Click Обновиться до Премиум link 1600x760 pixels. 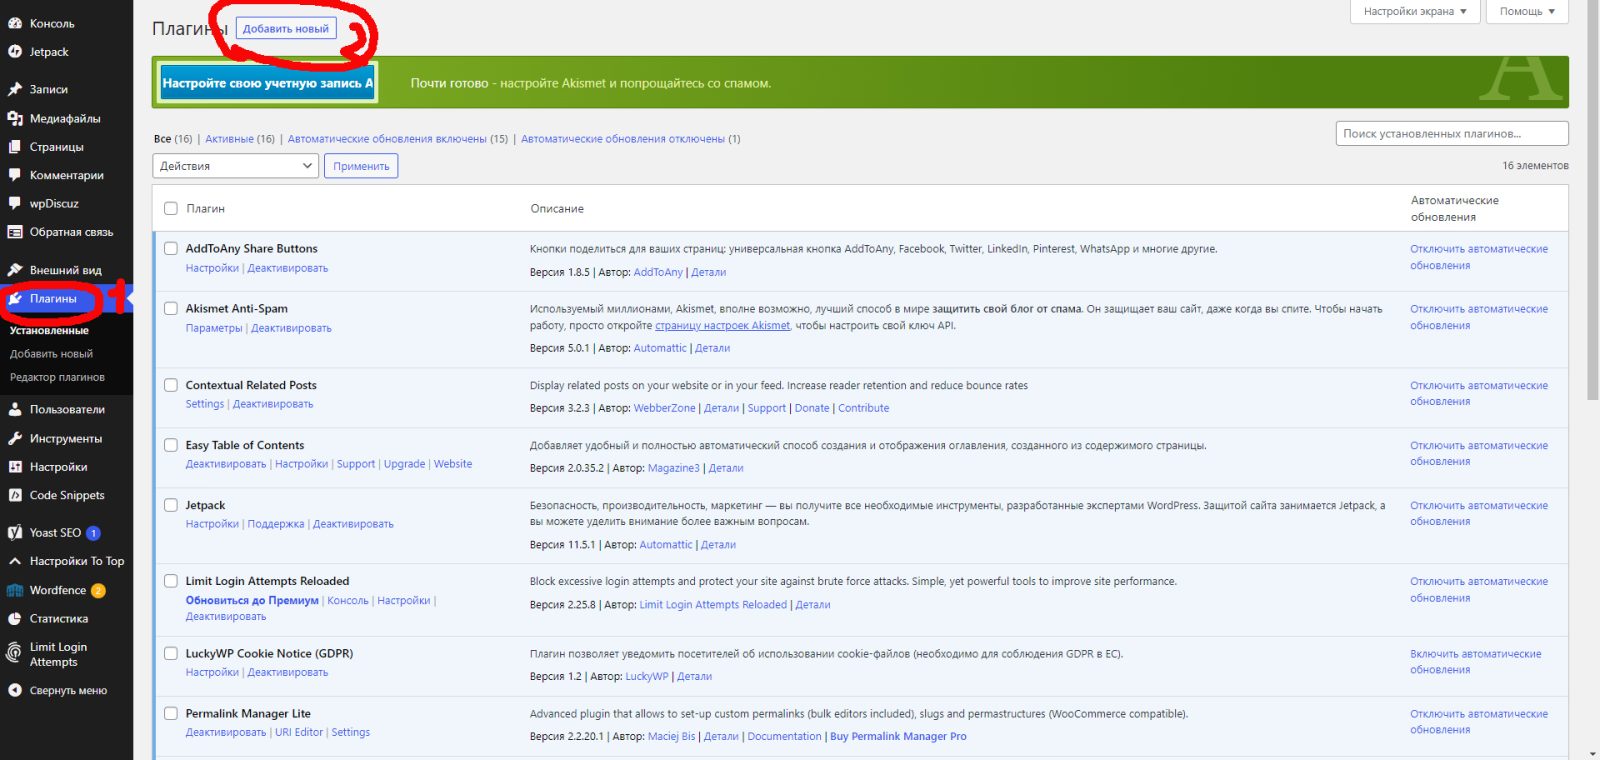(252, 601)
